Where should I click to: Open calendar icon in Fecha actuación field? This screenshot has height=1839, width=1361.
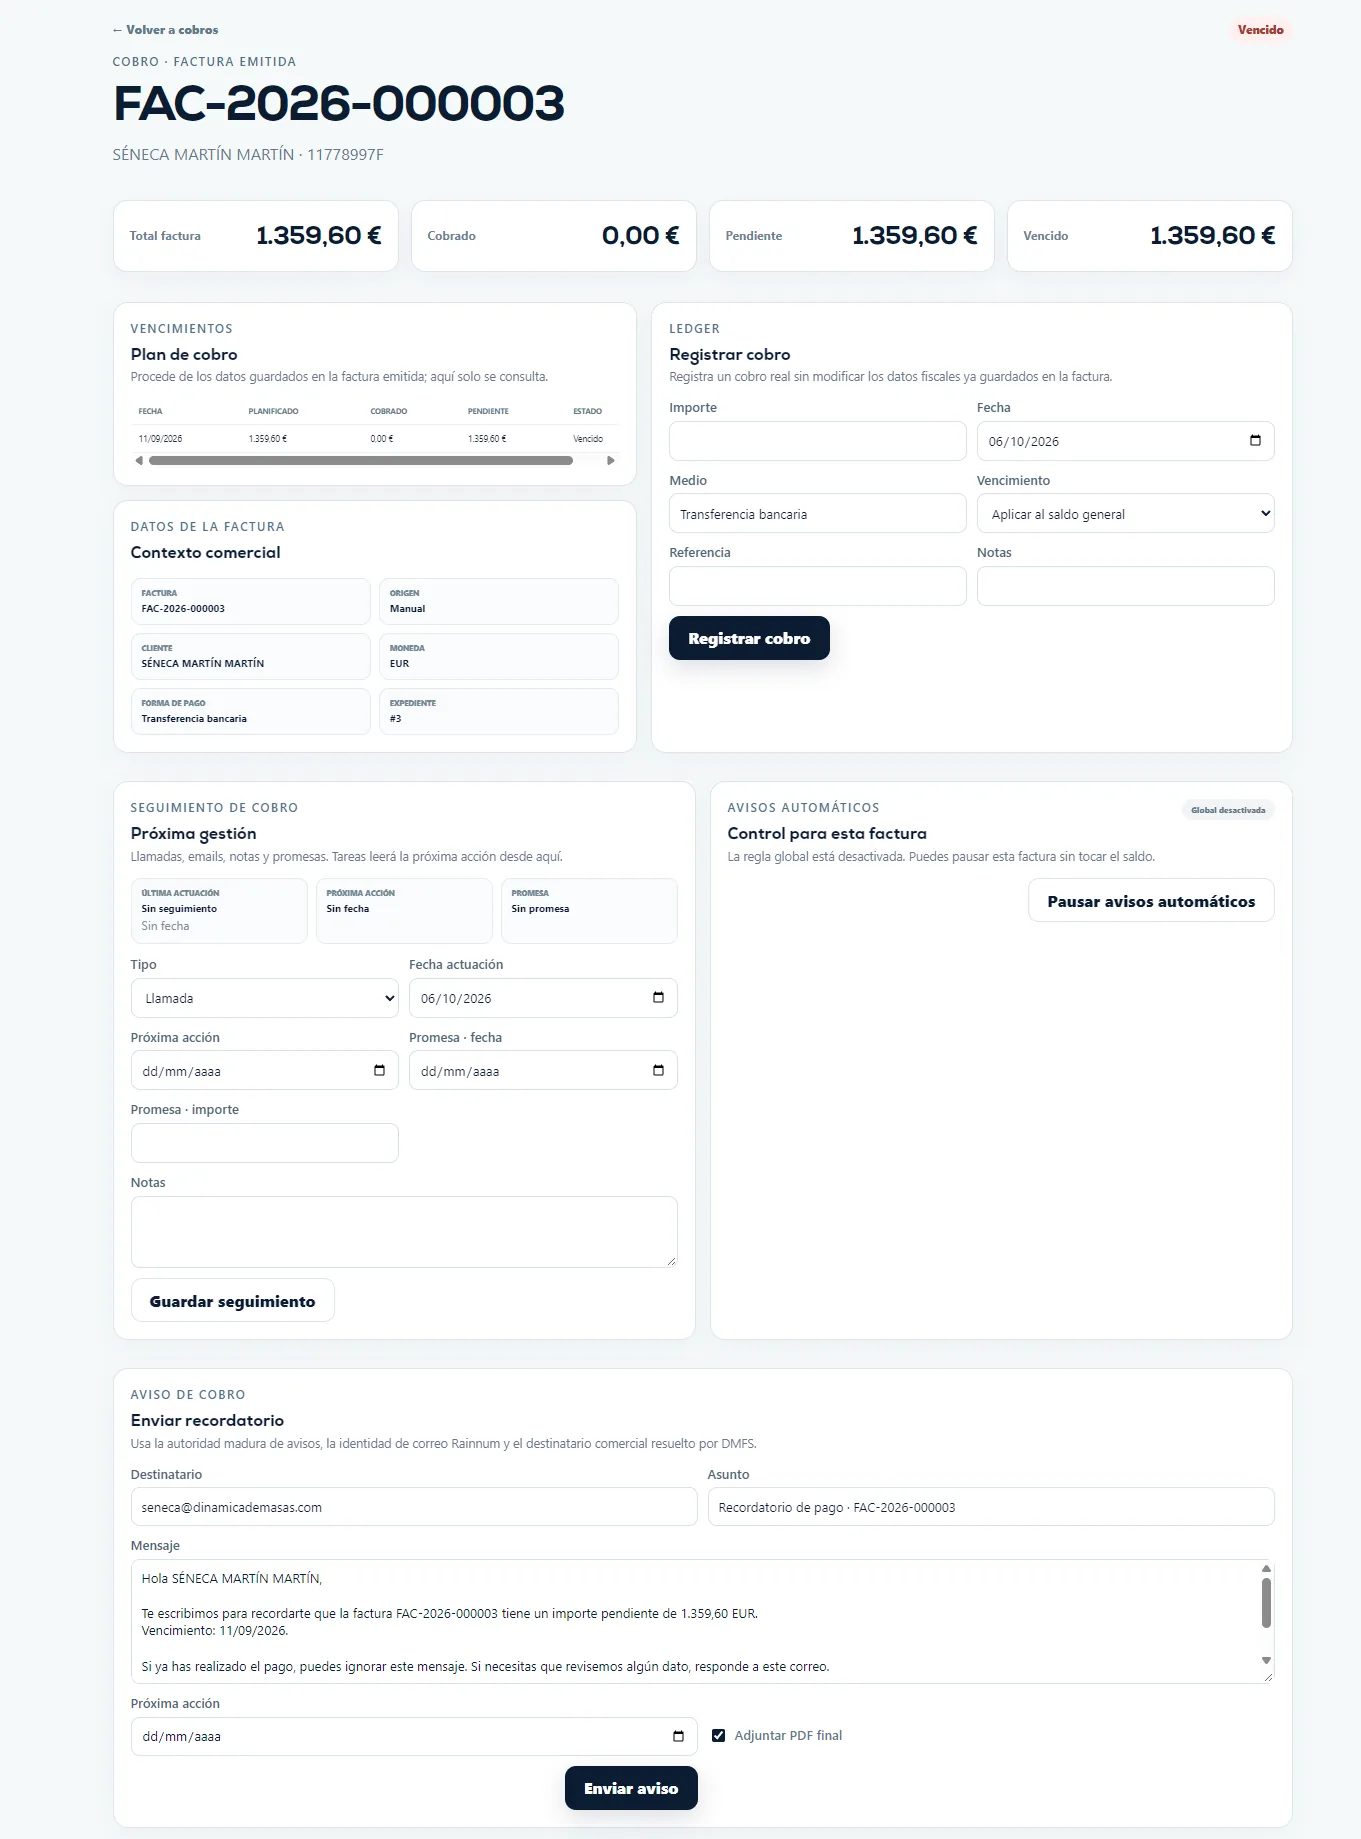658,998
